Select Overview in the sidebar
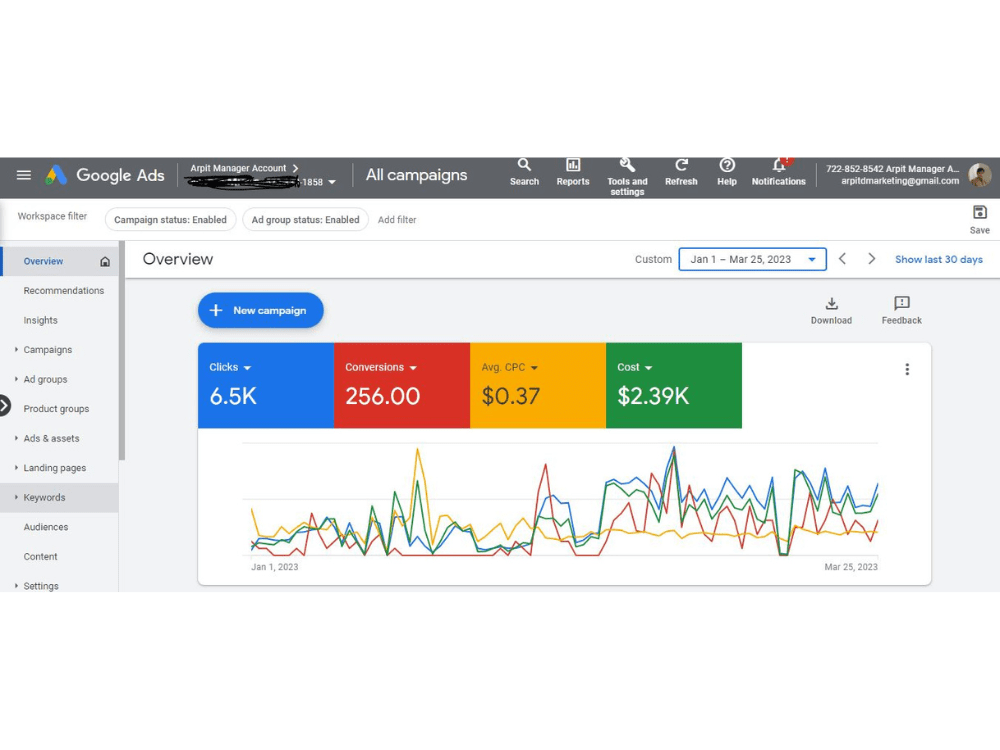The image size is (1000, 750). click(43, 261)
